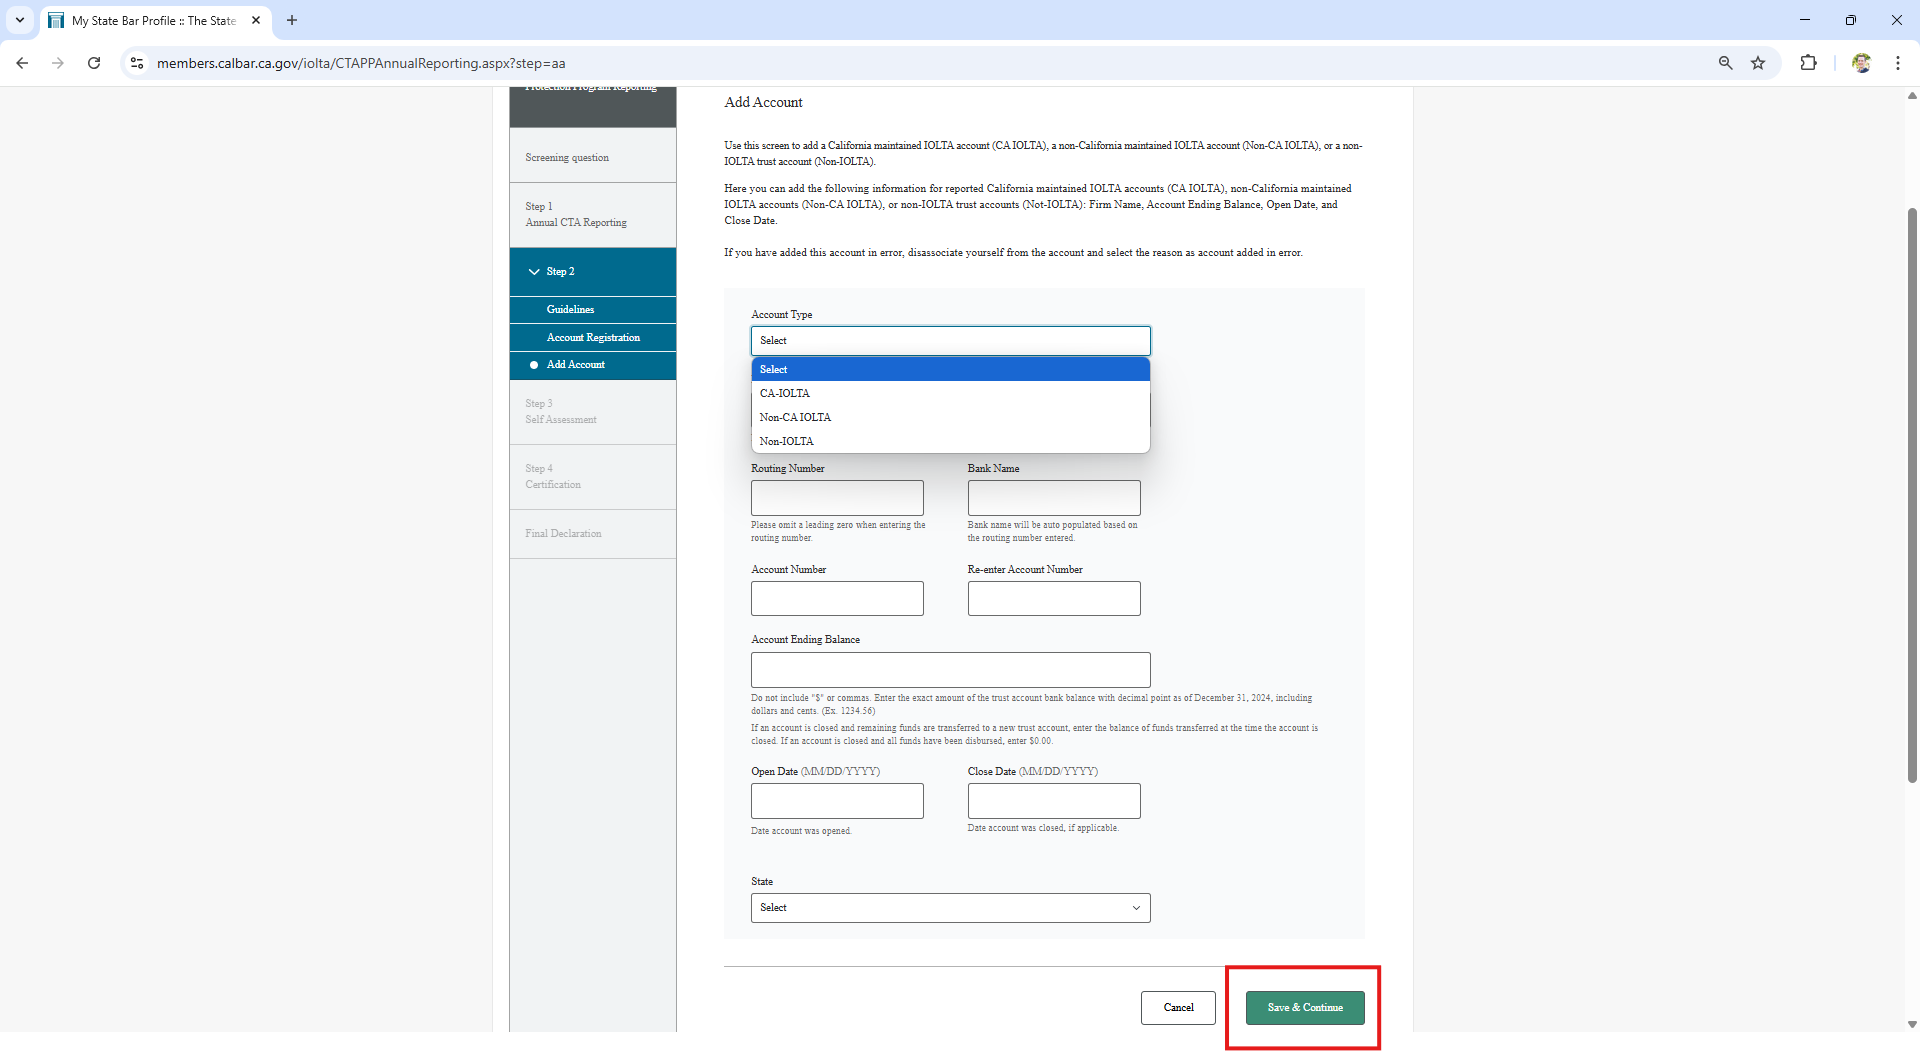Image resolution: width=1920 pixels, height=1051 pixels.
Task: Open Screening question sidebar item
Action: (x=593, y=158)
